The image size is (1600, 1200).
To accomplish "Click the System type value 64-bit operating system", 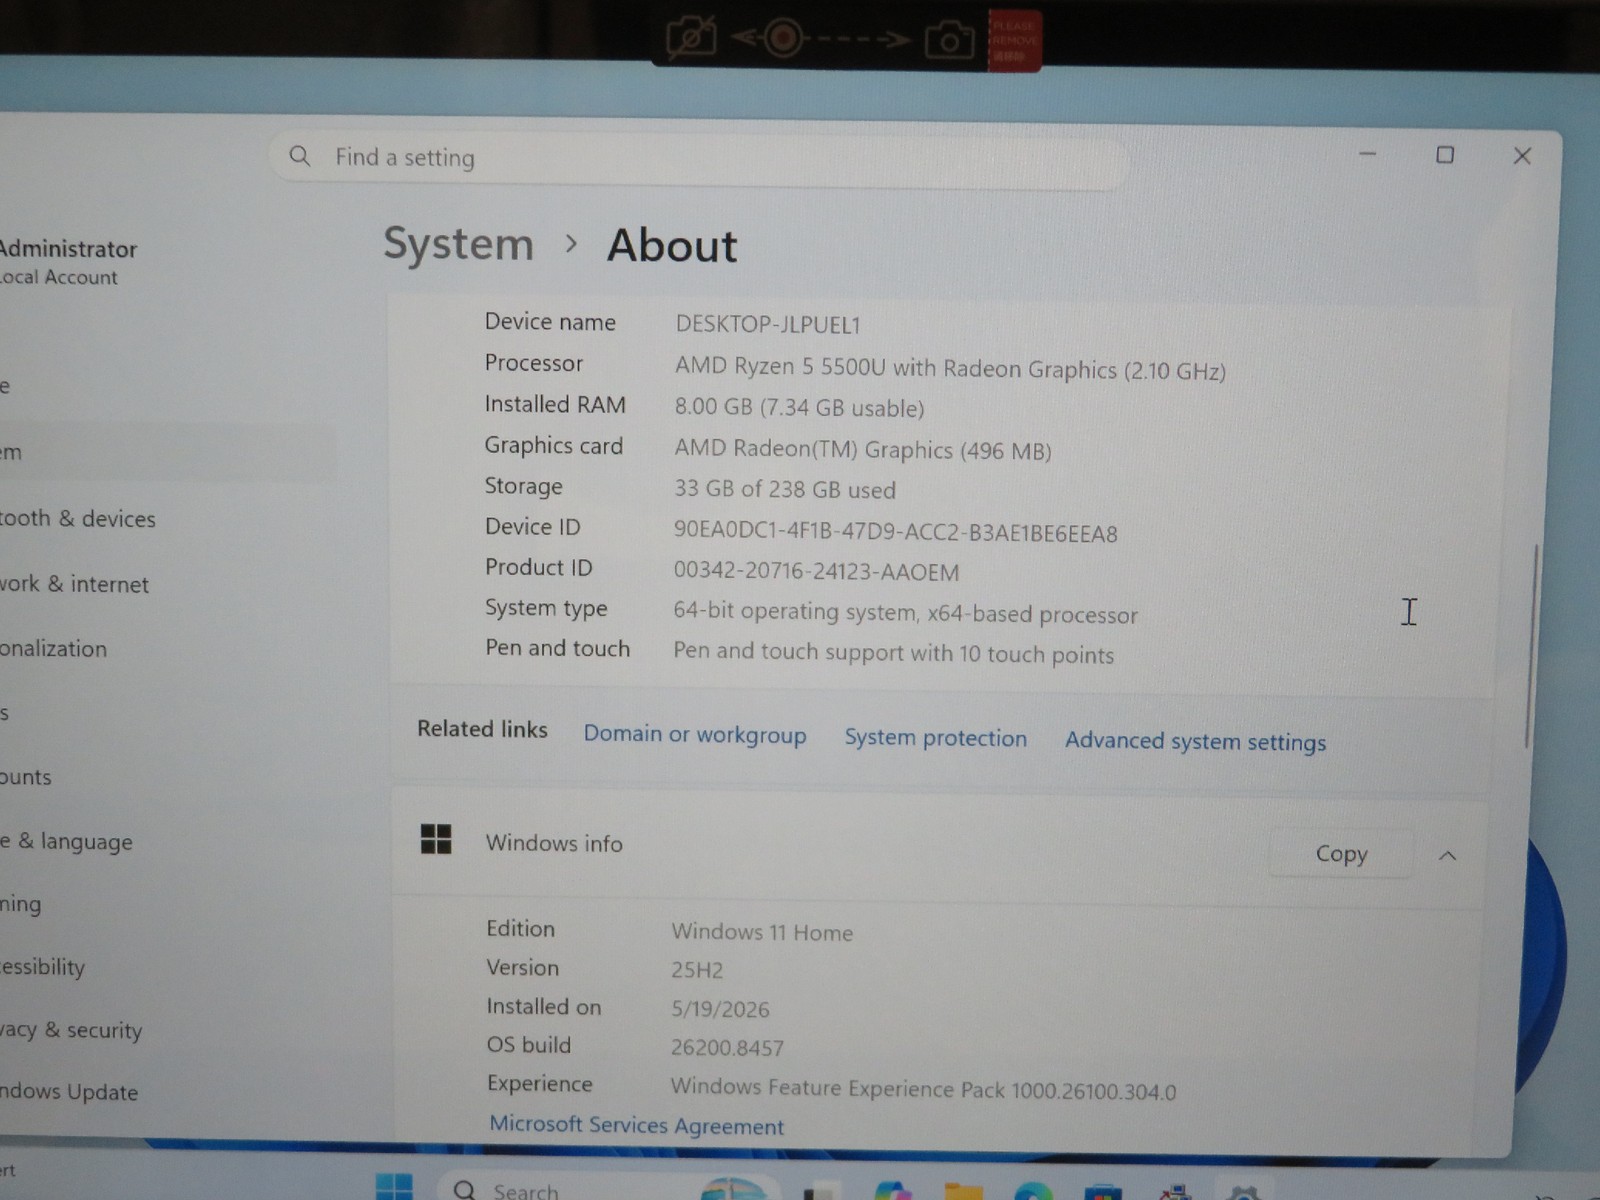I will click(905, 613).
